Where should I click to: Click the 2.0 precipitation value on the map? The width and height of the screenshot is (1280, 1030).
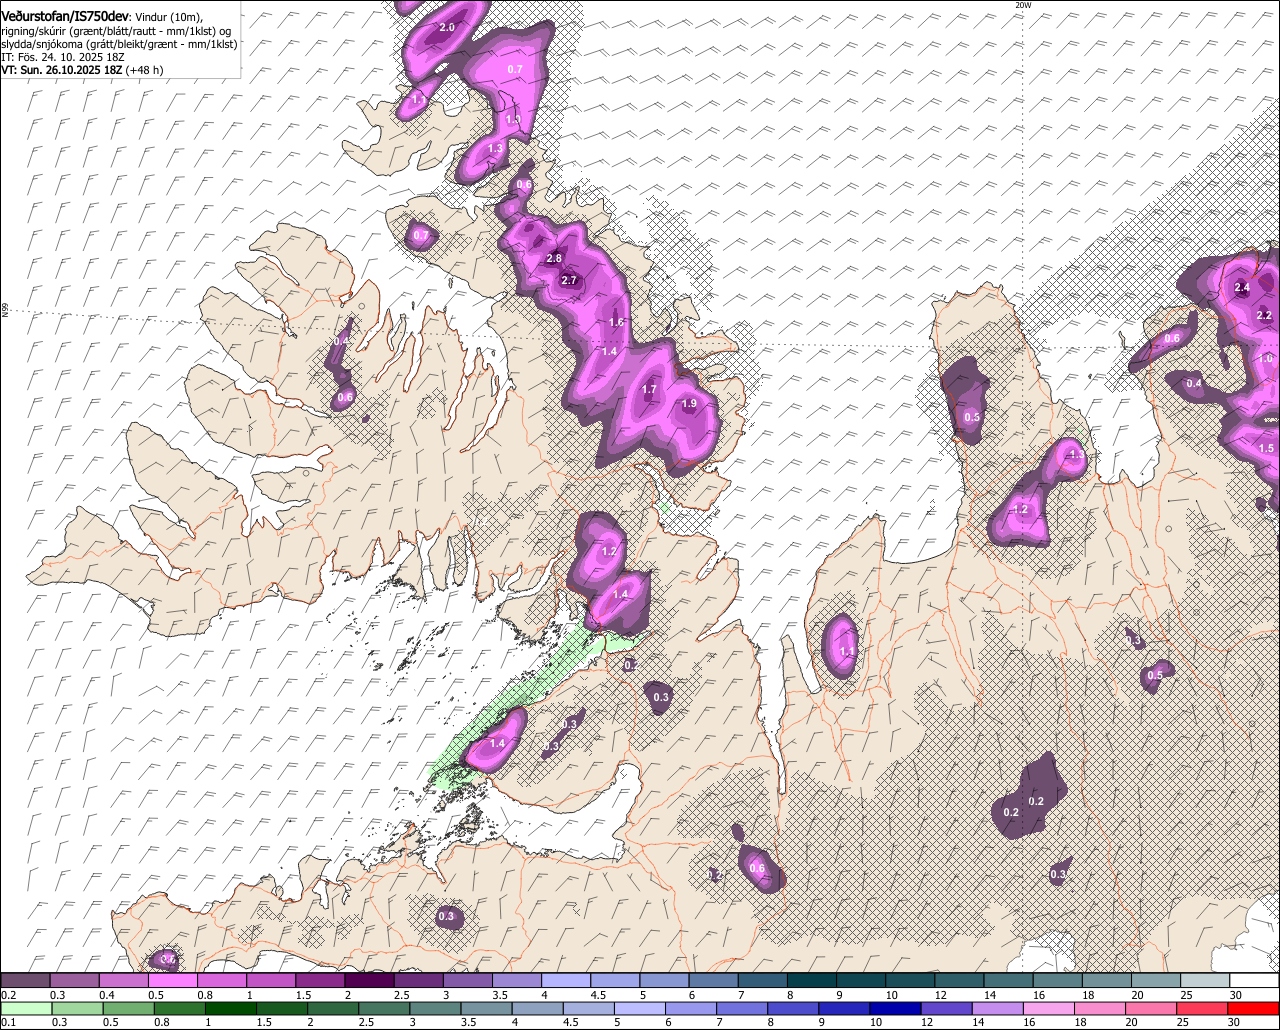coord(447,27)
